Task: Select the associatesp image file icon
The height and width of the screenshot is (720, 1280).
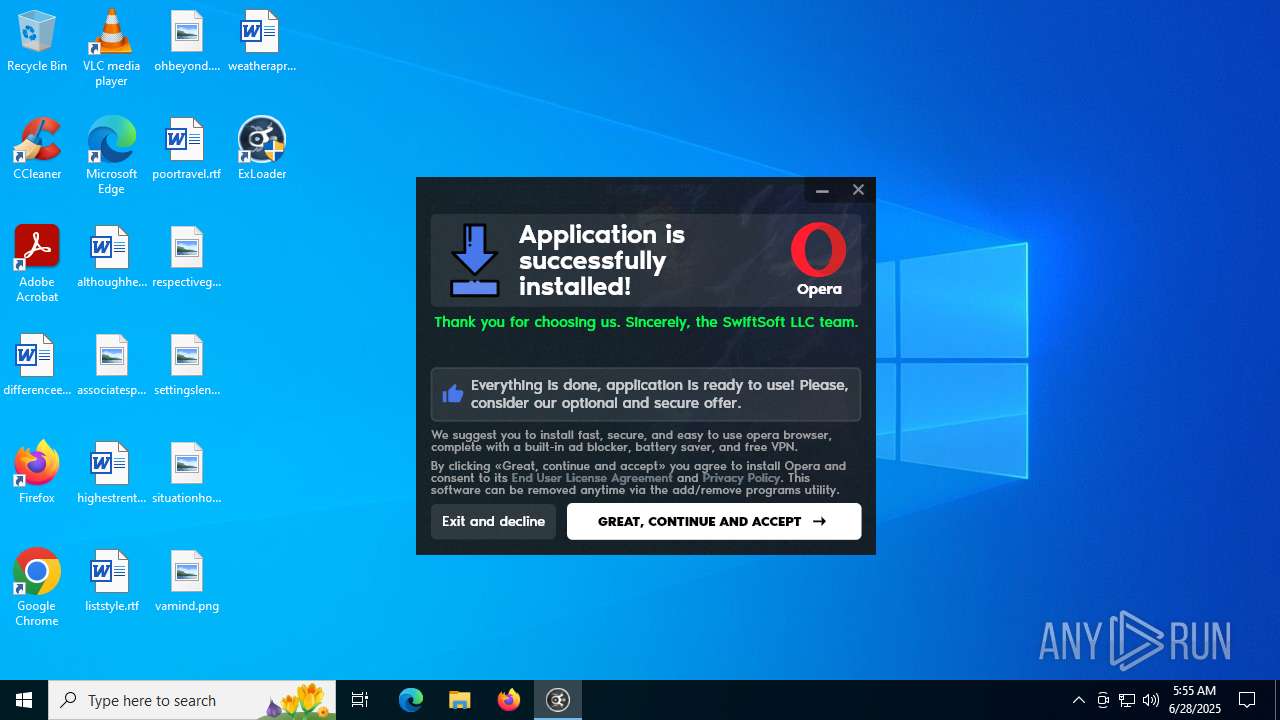Action: point(111,365)
